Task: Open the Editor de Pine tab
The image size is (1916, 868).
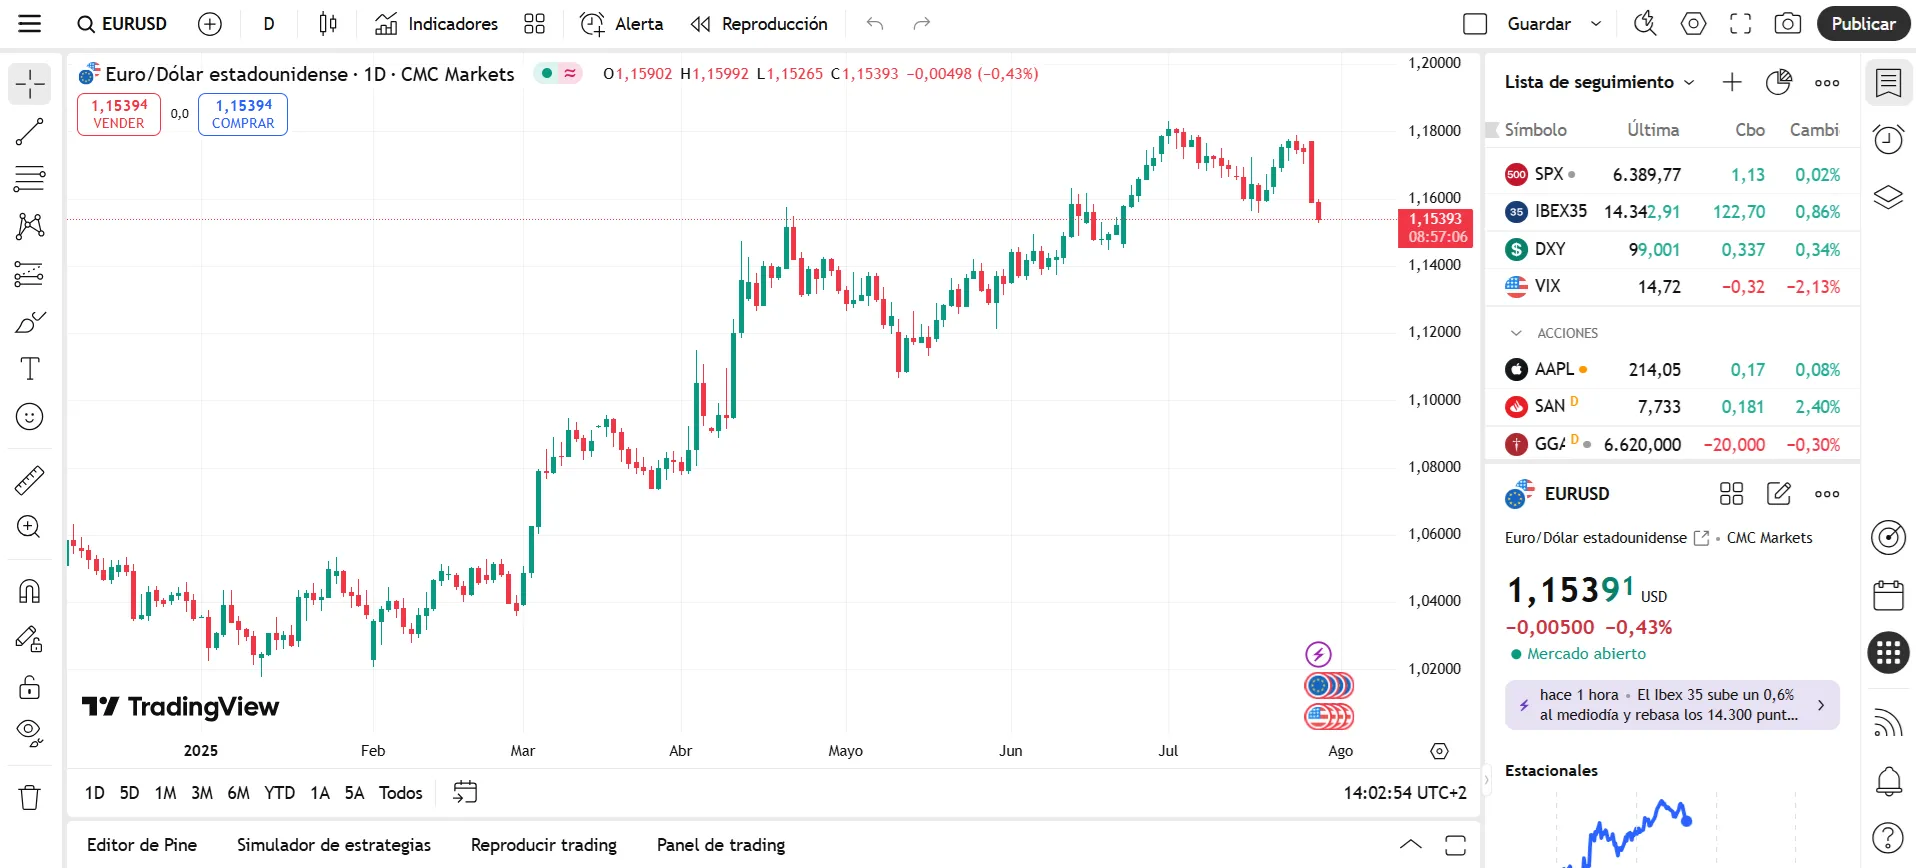Action: (x=142, y=845)
